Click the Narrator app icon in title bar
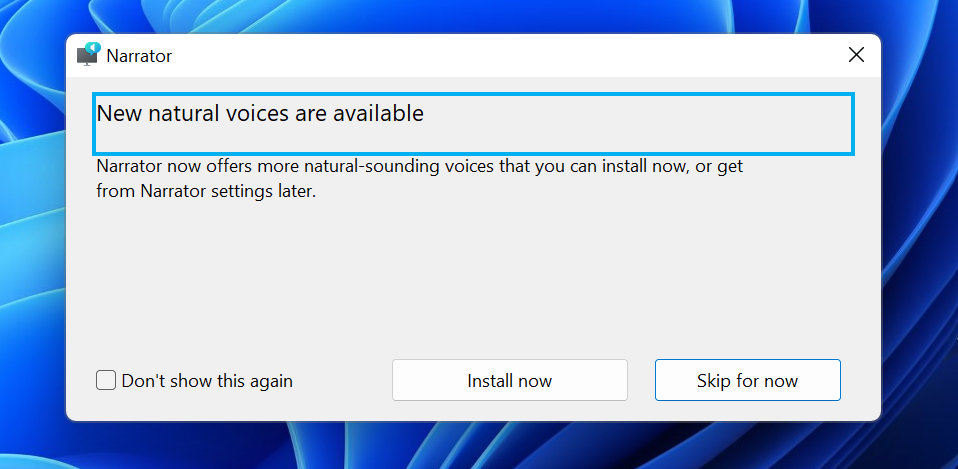Screen dimensions: 958x469 [89, 55]
